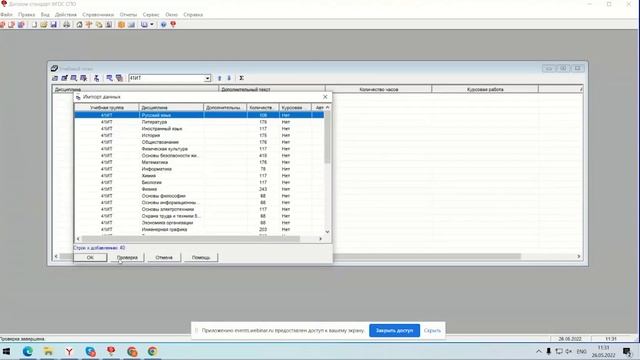The width and height of the screenshot is (640, 360).
Task: Select the Информатика row
Action: [x=199, y=169]
